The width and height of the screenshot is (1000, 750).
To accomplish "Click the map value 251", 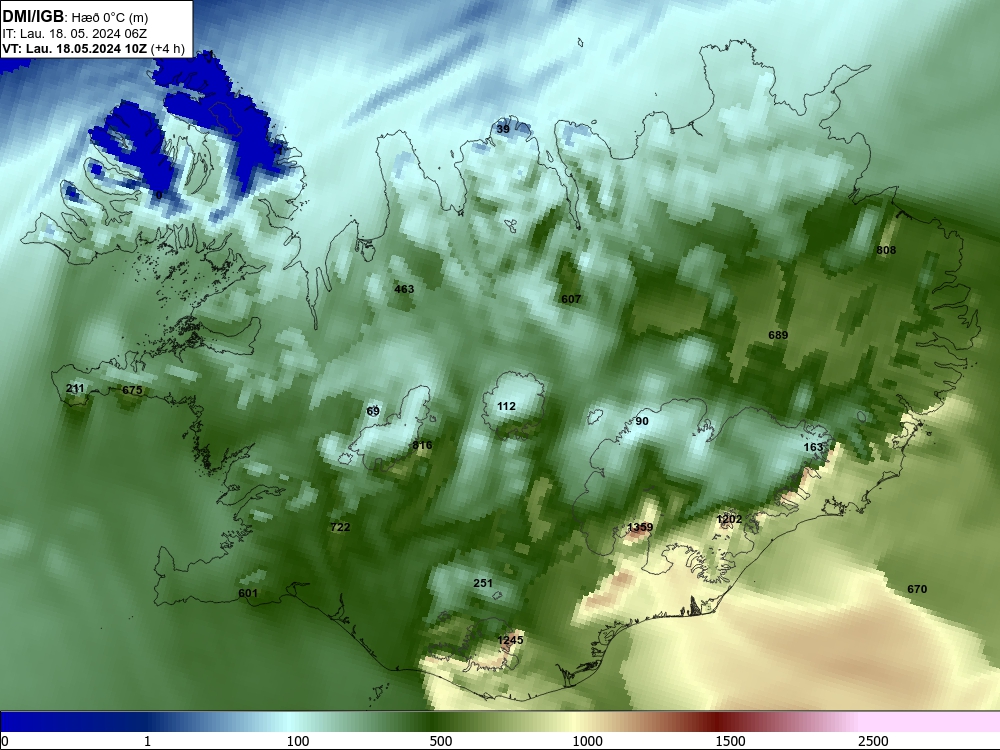I will 483,583.
